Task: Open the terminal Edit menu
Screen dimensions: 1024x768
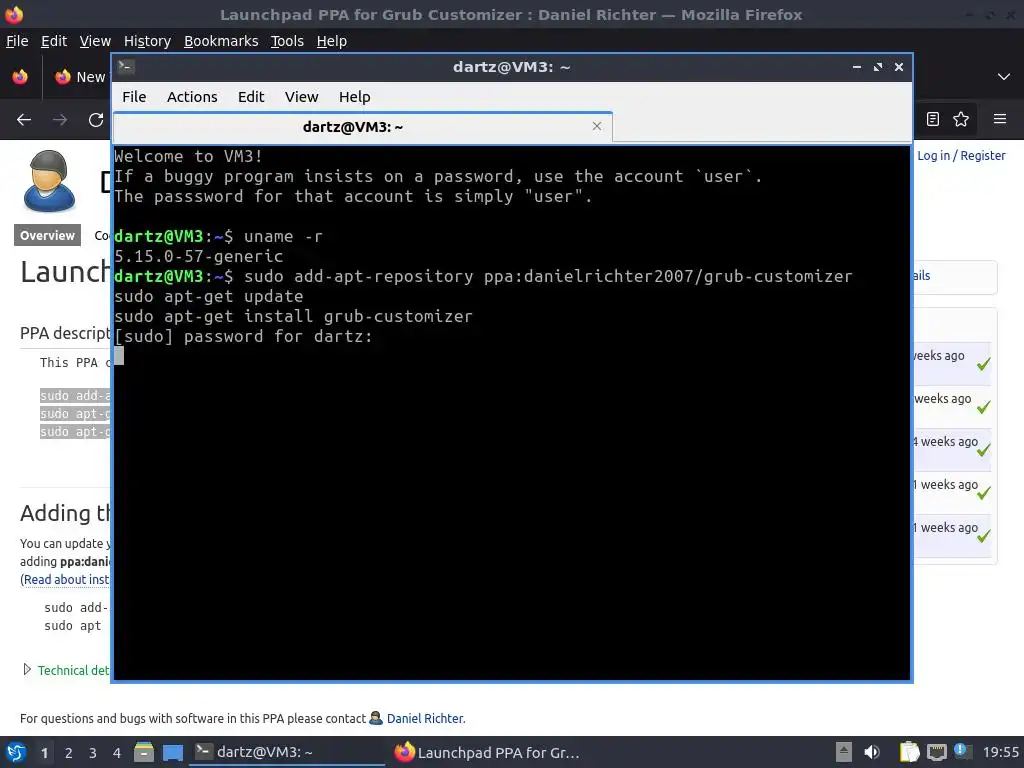Action: point(251,97)
